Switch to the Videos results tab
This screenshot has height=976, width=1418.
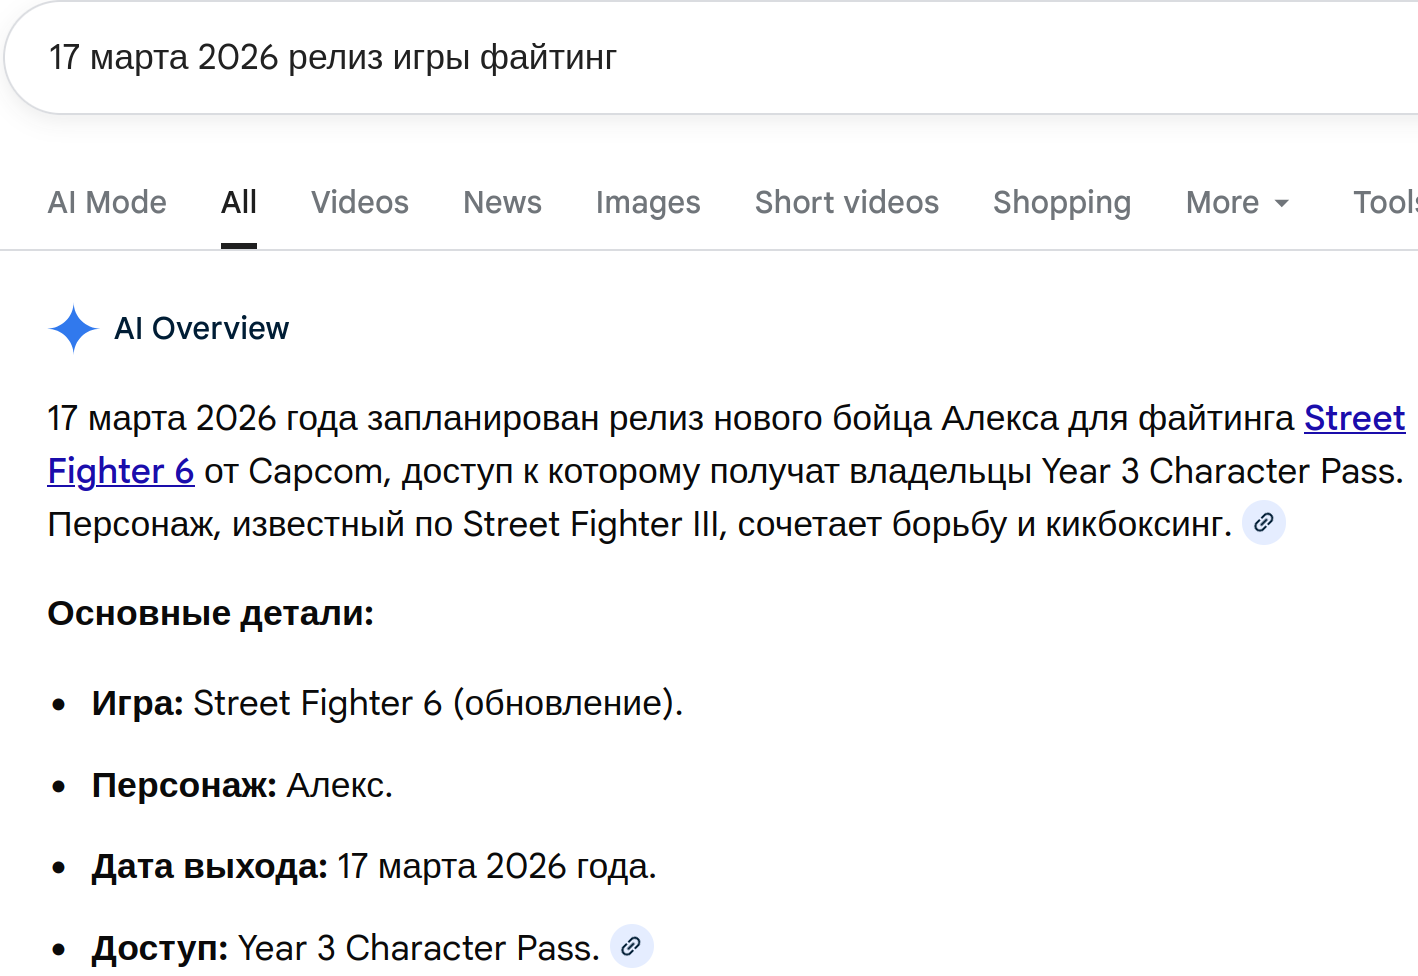(359, 202)
